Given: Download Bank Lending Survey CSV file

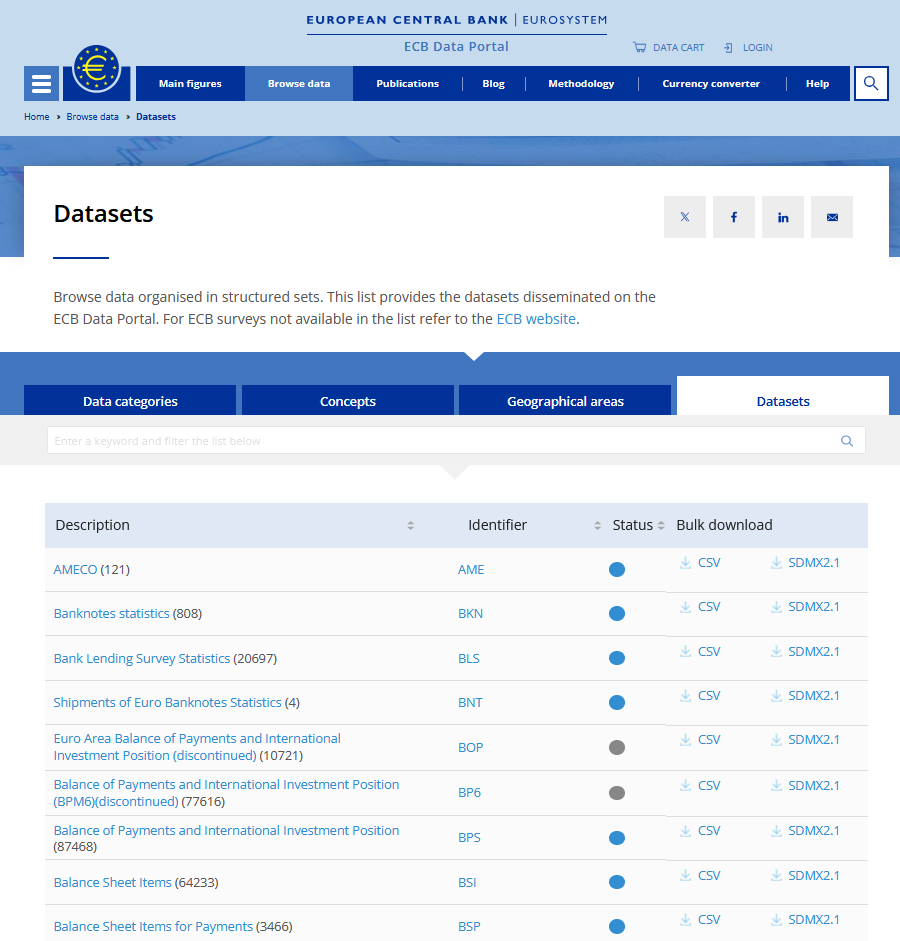Looking at the screenshot, I should pyautogui.click(x=700, y=651).
